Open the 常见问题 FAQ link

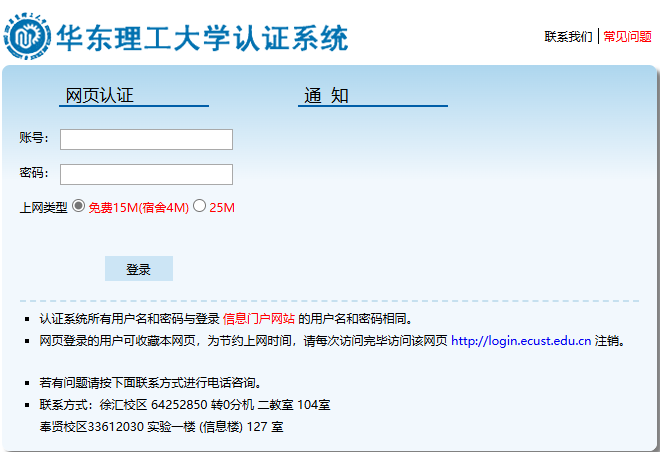click(627, 37)
